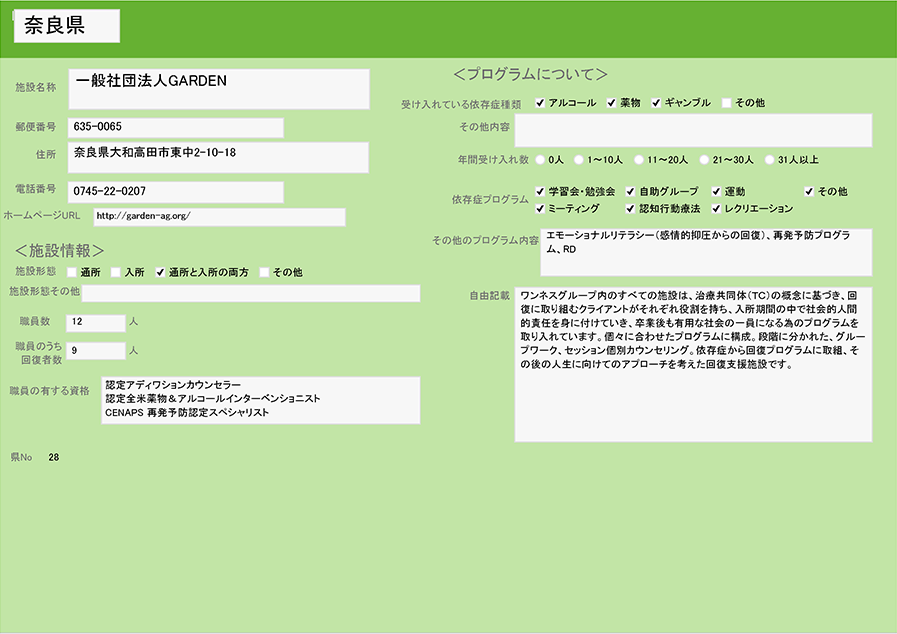Check the その他 dependency type checkbox
Viewport: 897px width, 634px height.
coord(727,103)
